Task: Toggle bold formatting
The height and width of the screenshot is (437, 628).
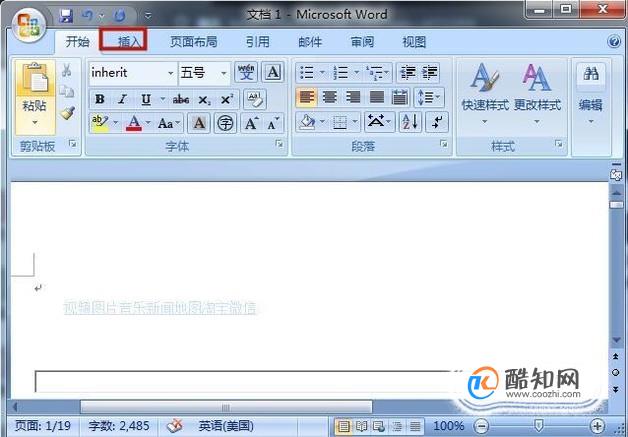Action: [100, 99]
